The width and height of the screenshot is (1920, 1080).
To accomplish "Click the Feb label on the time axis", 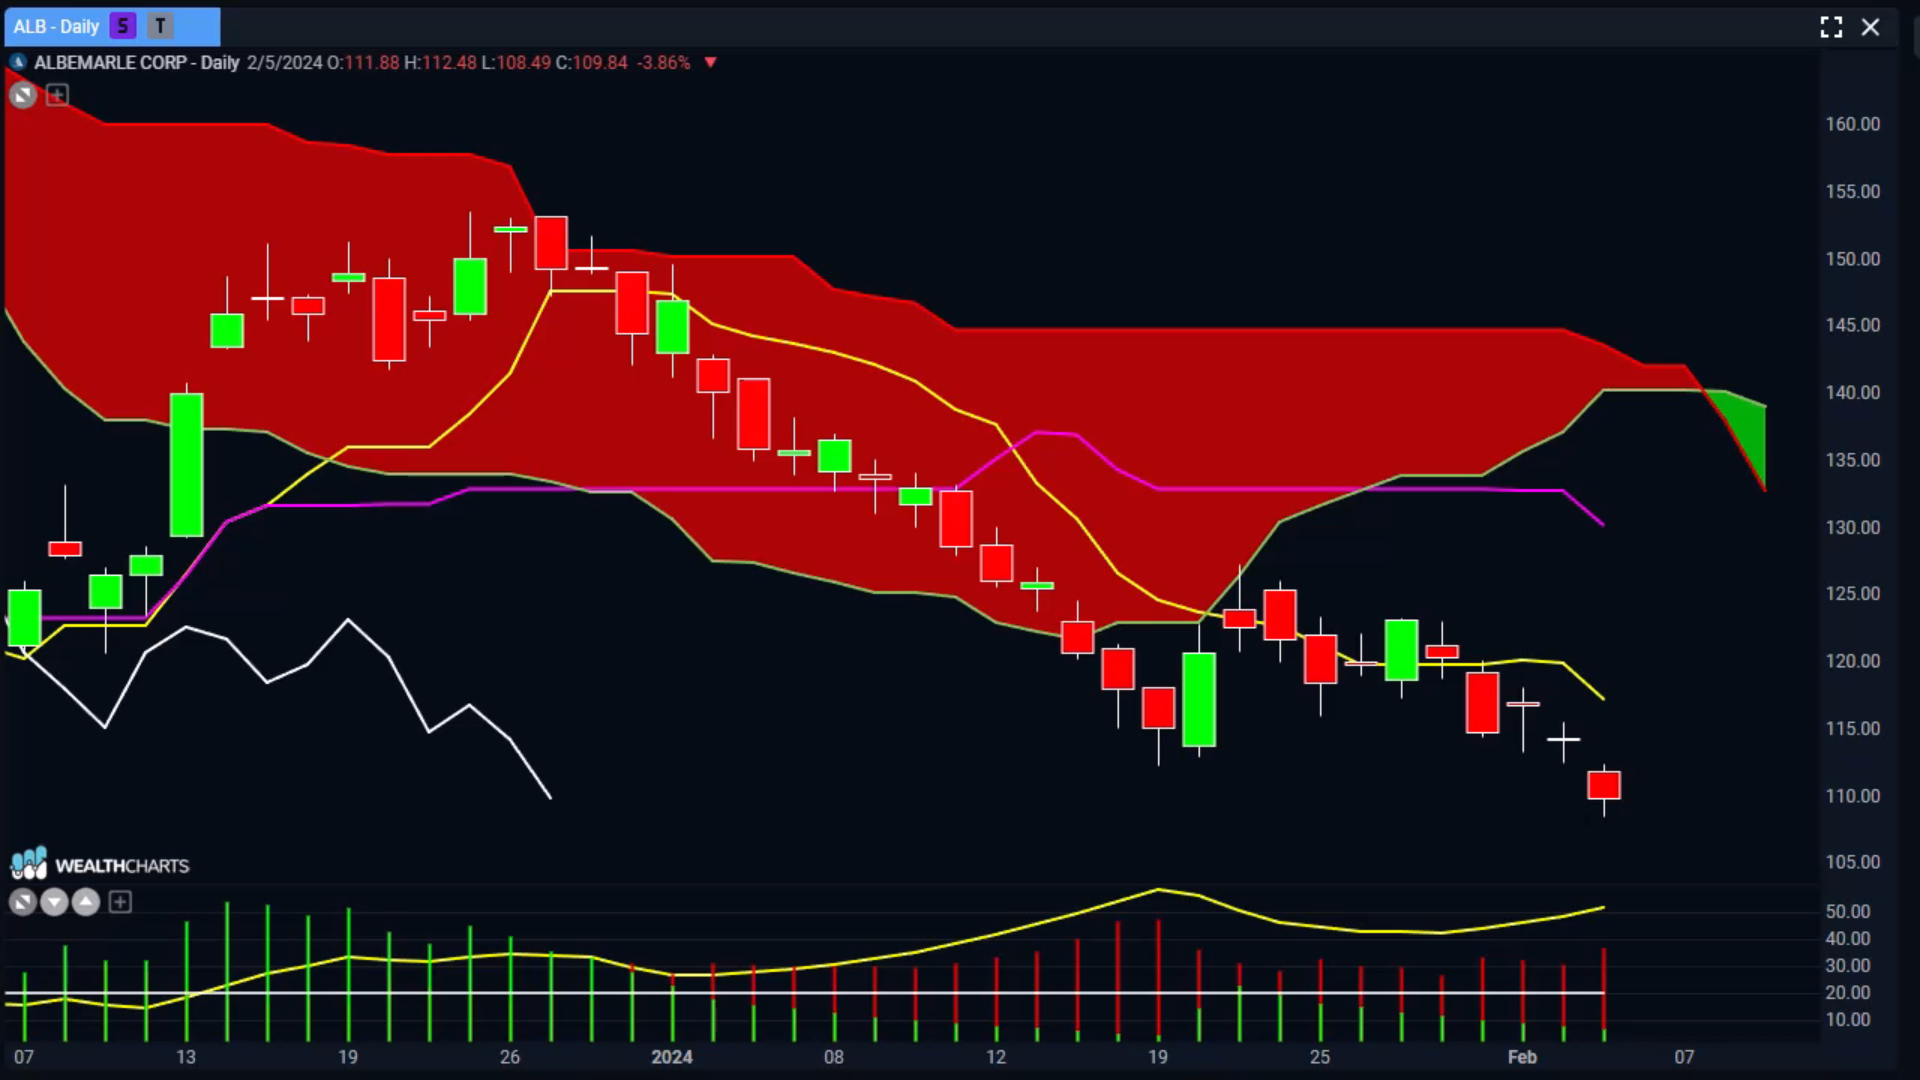I will click(x=1522, y=1057).
